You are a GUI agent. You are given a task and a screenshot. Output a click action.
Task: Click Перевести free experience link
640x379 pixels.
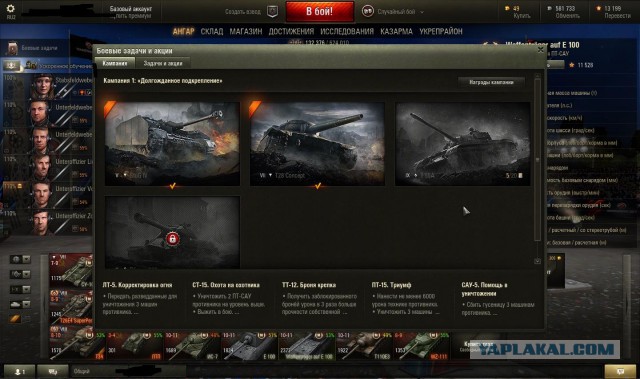[x=618, y=16]
